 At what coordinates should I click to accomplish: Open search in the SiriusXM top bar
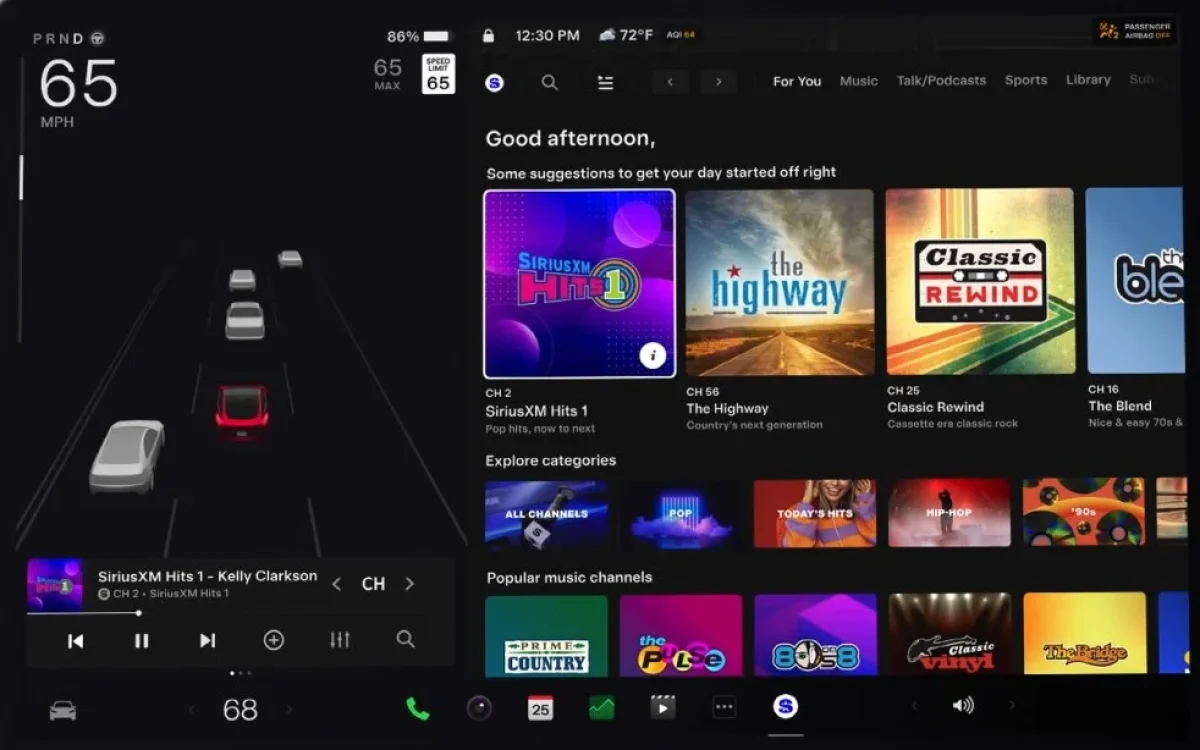click(550, 83)
